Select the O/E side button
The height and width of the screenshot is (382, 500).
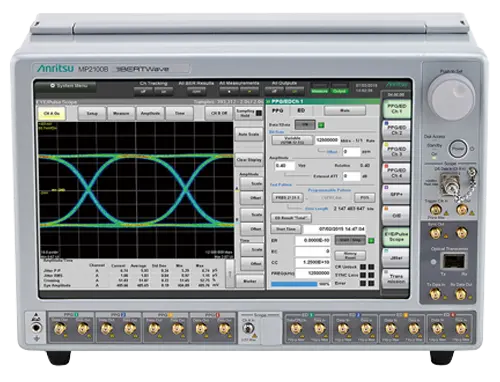[x=396, y=216]
